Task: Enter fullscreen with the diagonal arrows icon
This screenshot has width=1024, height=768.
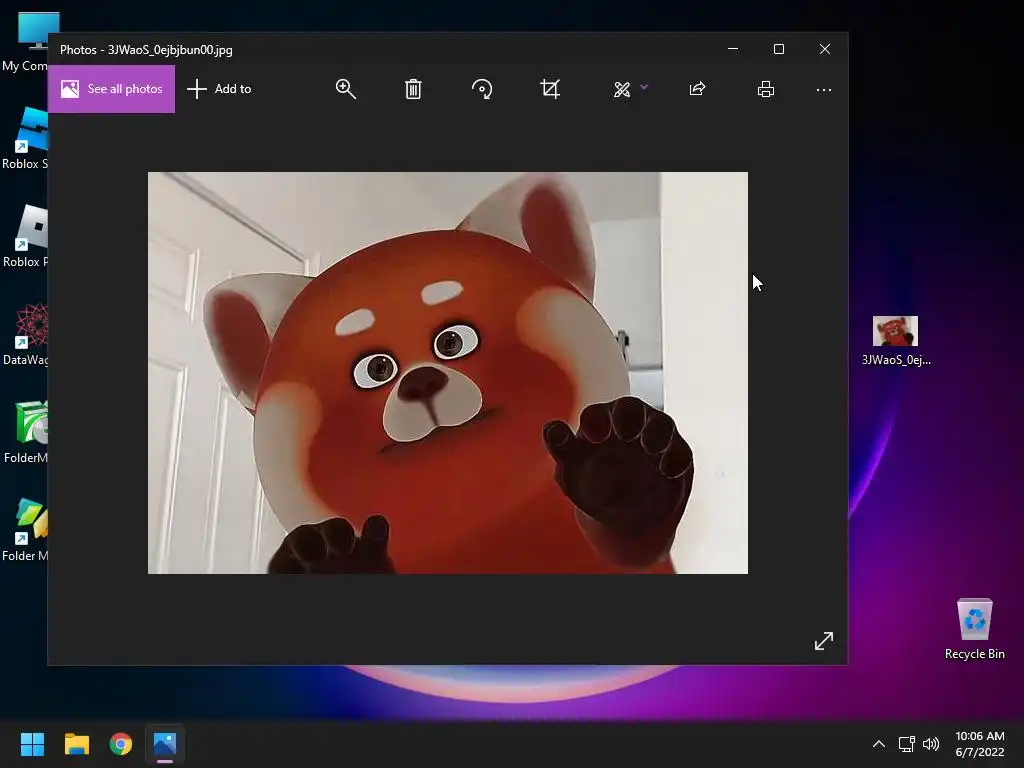Action: (x=824, y=641)
